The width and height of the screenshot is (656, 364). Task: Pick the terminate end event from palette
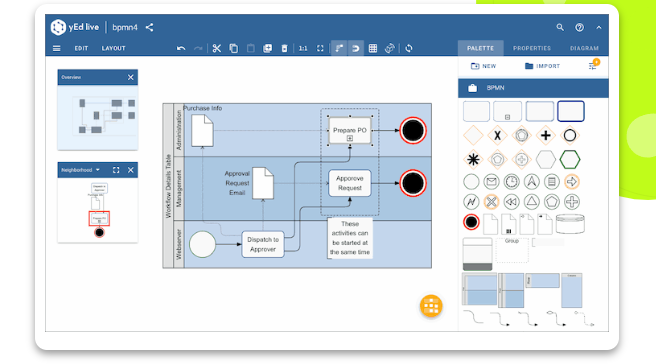tap(471, 222)
